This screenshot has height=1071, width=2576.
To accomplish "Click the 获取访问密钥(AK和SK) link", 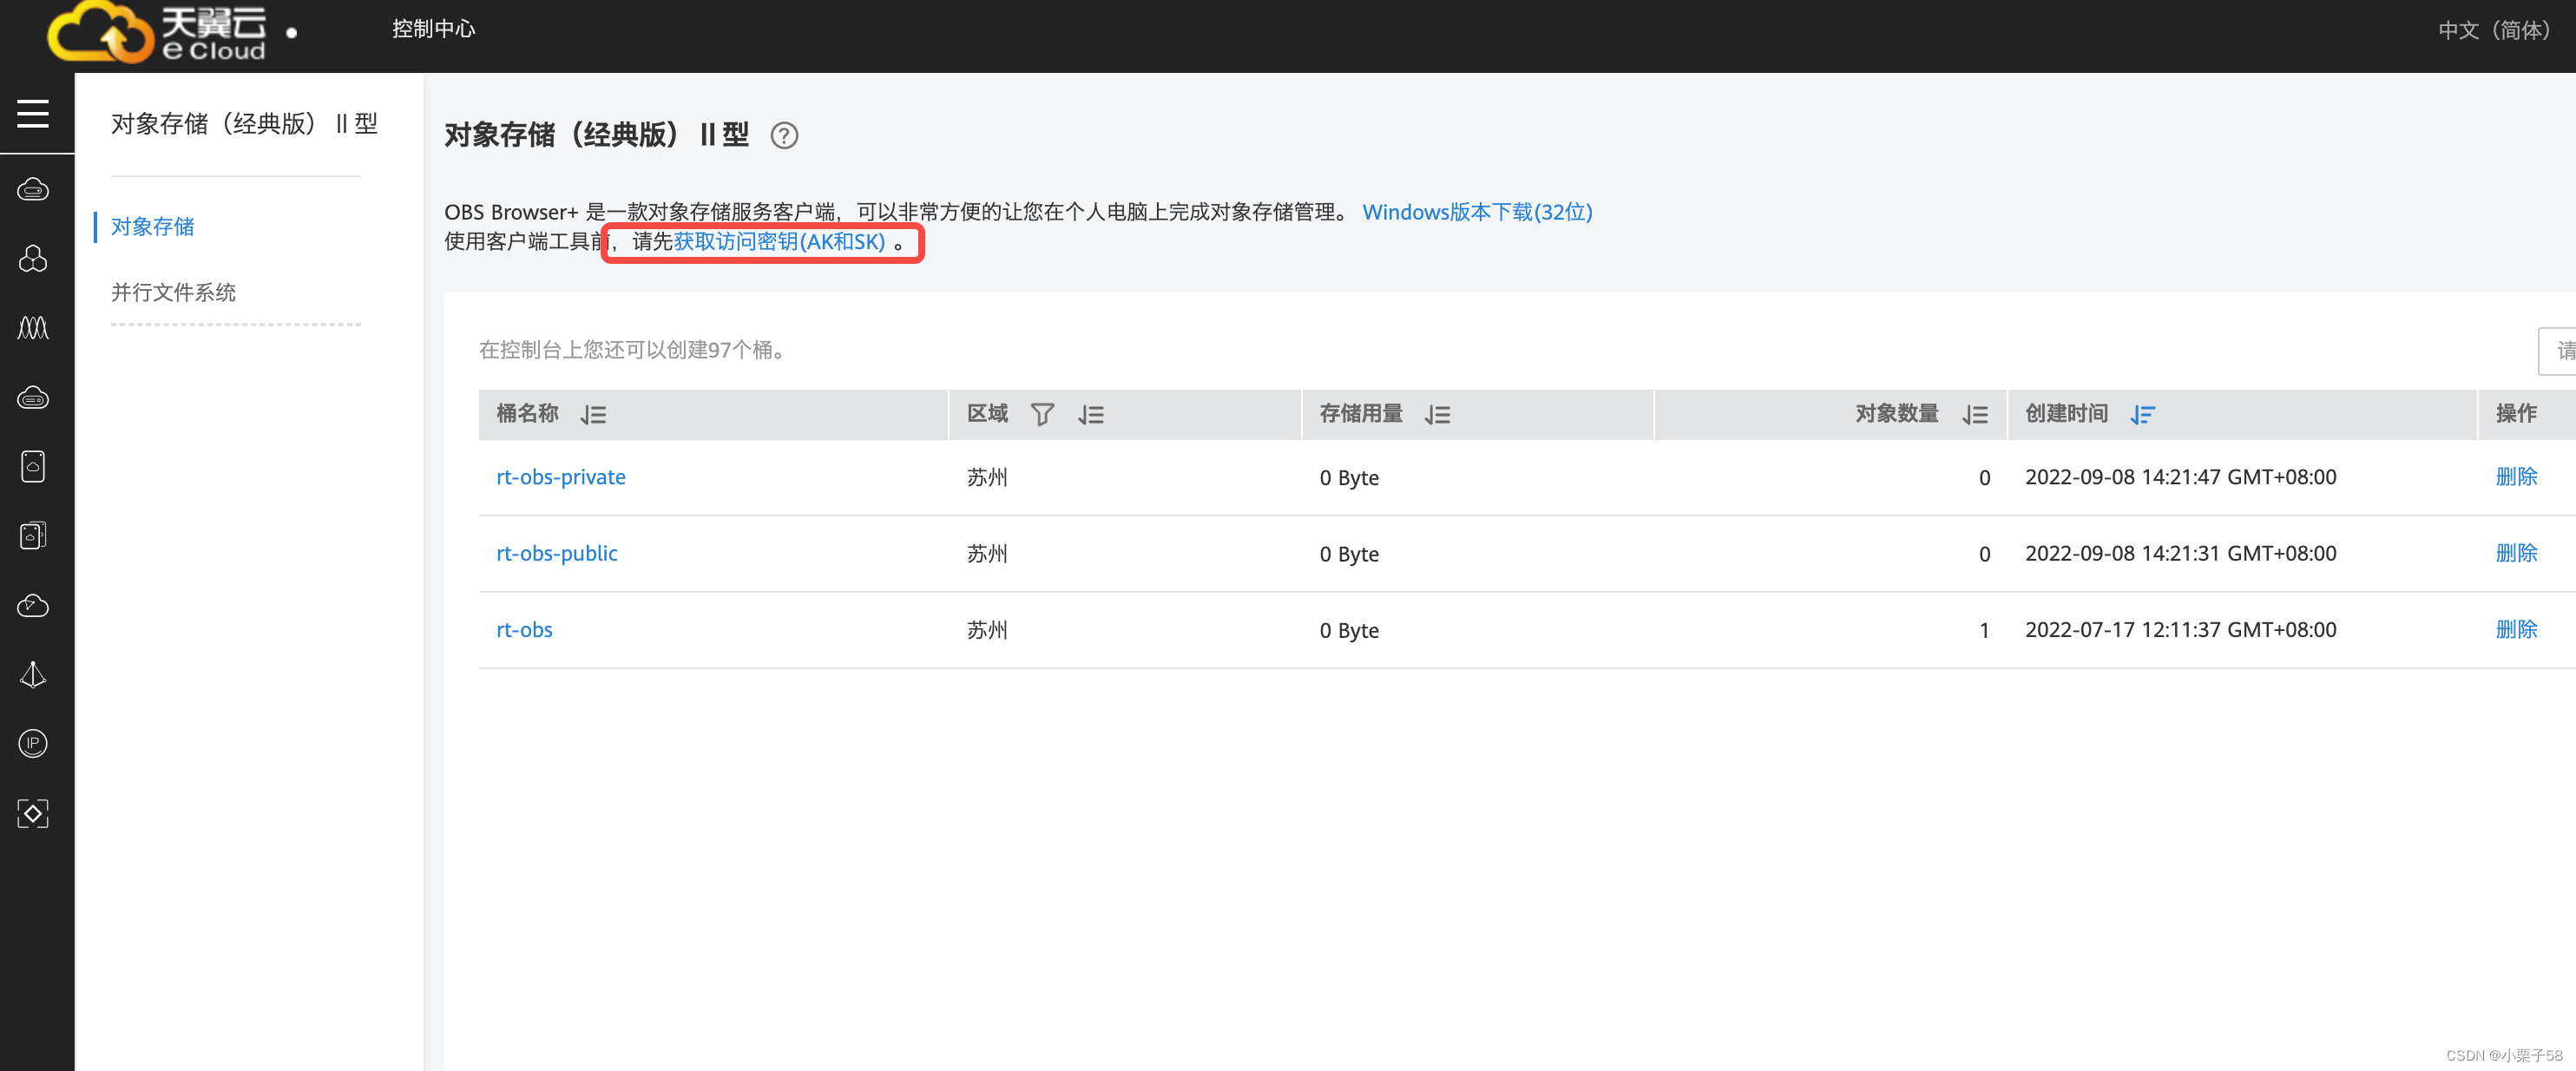I will (779, 242).
